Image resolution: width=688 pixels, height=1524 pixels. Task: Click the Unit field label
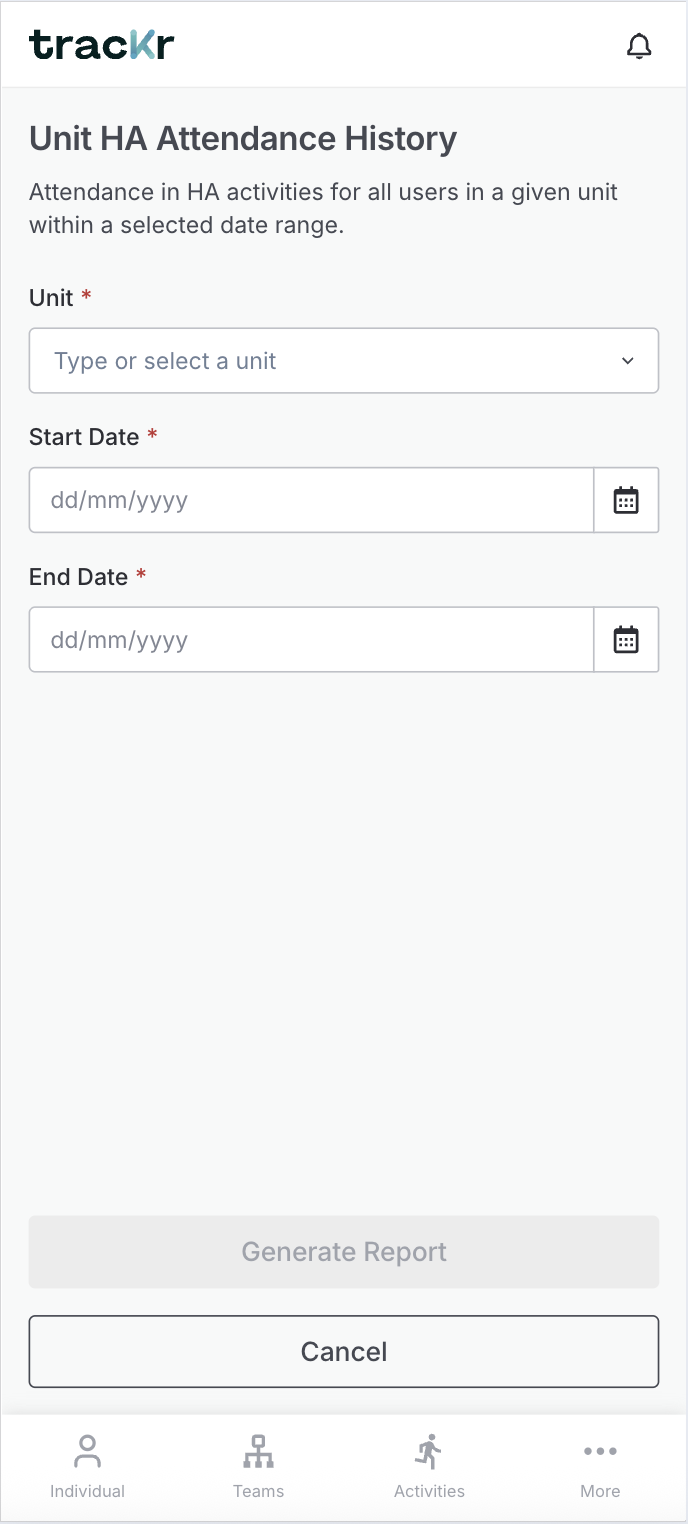point(51,298)
